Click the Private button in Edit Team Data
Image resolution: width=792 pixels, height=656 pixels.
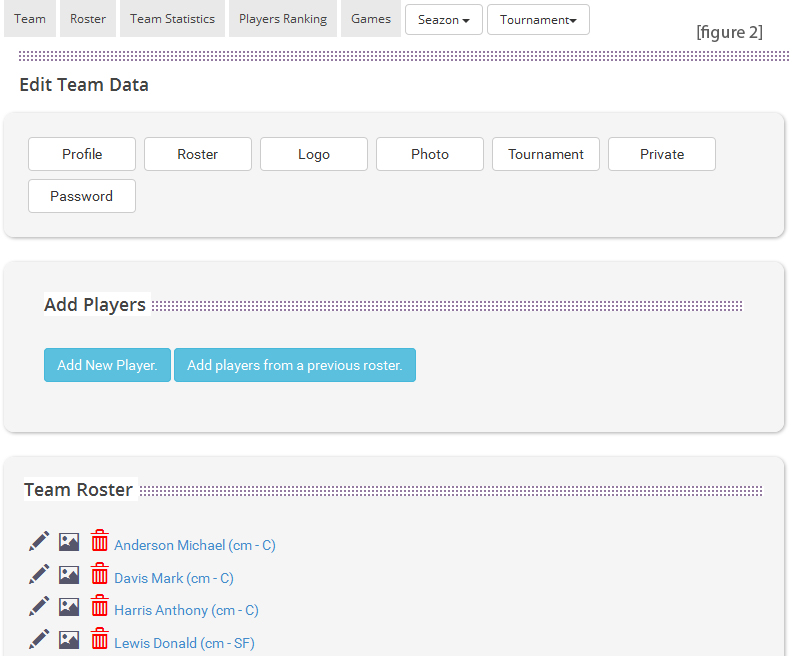tap(662, 154)
